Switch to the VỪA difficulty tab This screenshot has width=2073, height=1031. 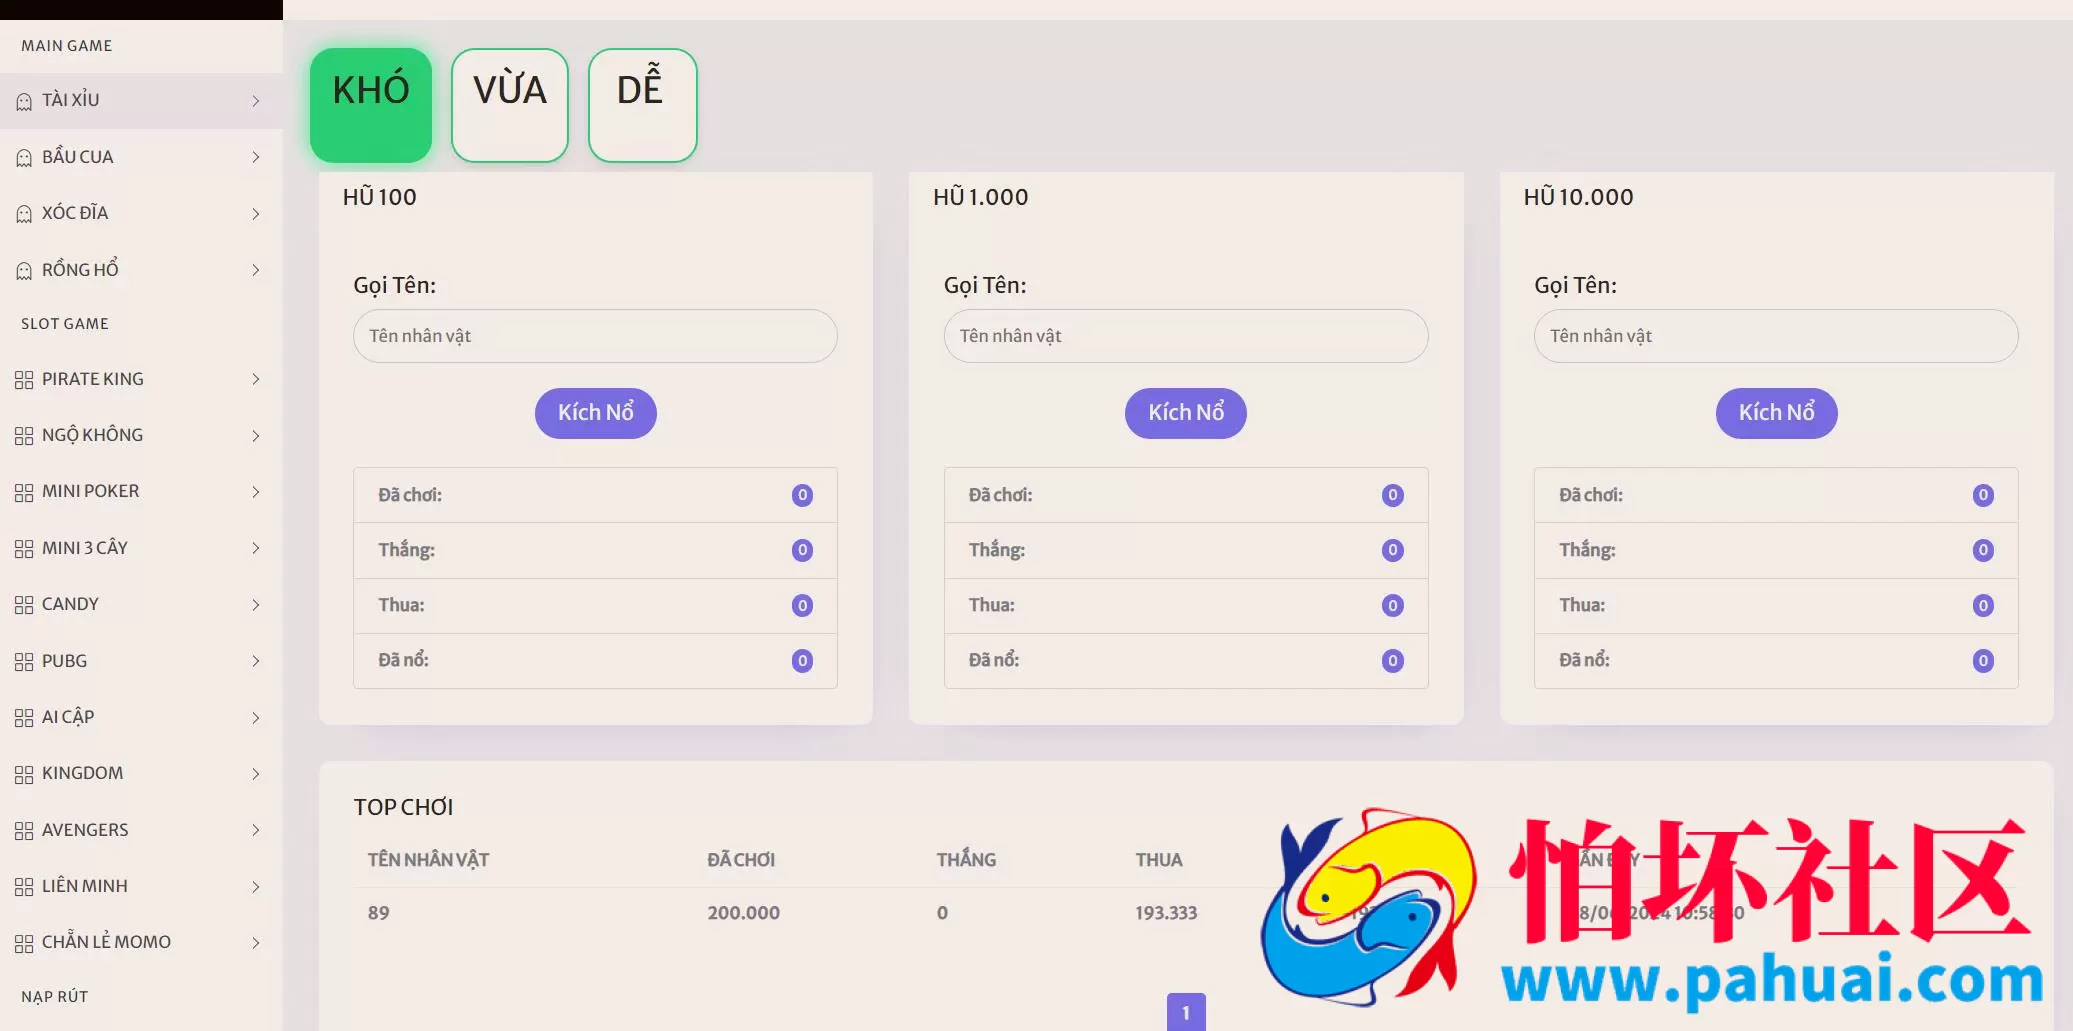click(x=510, y=105)
